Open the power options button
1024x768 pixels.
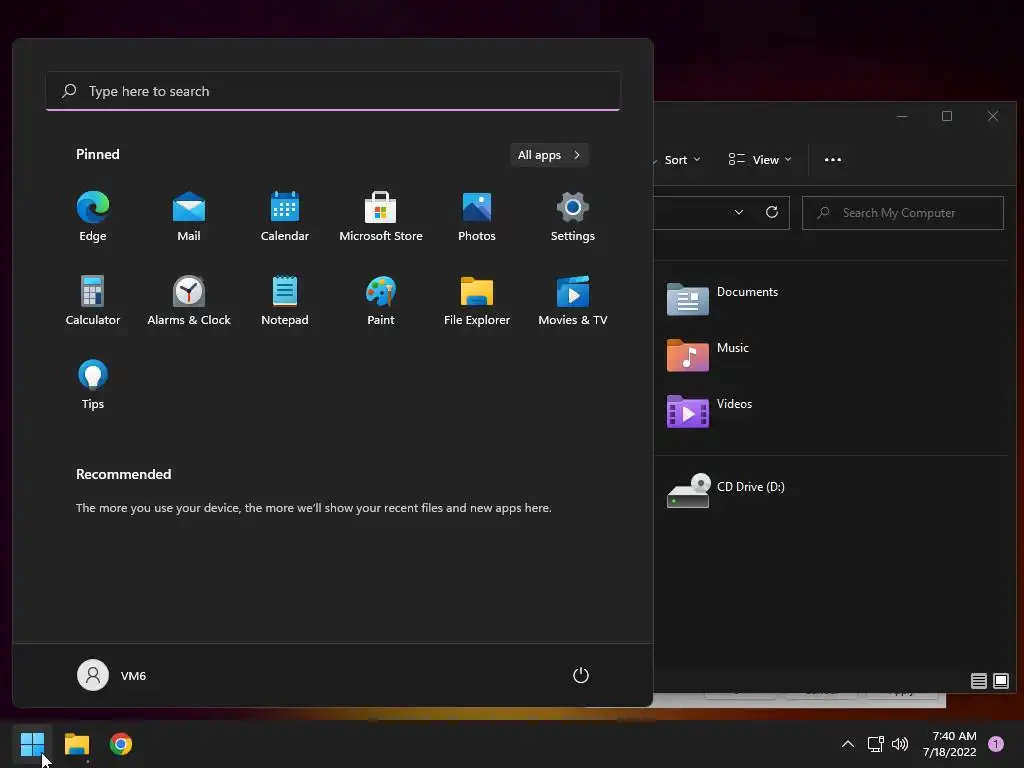(581, 675)
